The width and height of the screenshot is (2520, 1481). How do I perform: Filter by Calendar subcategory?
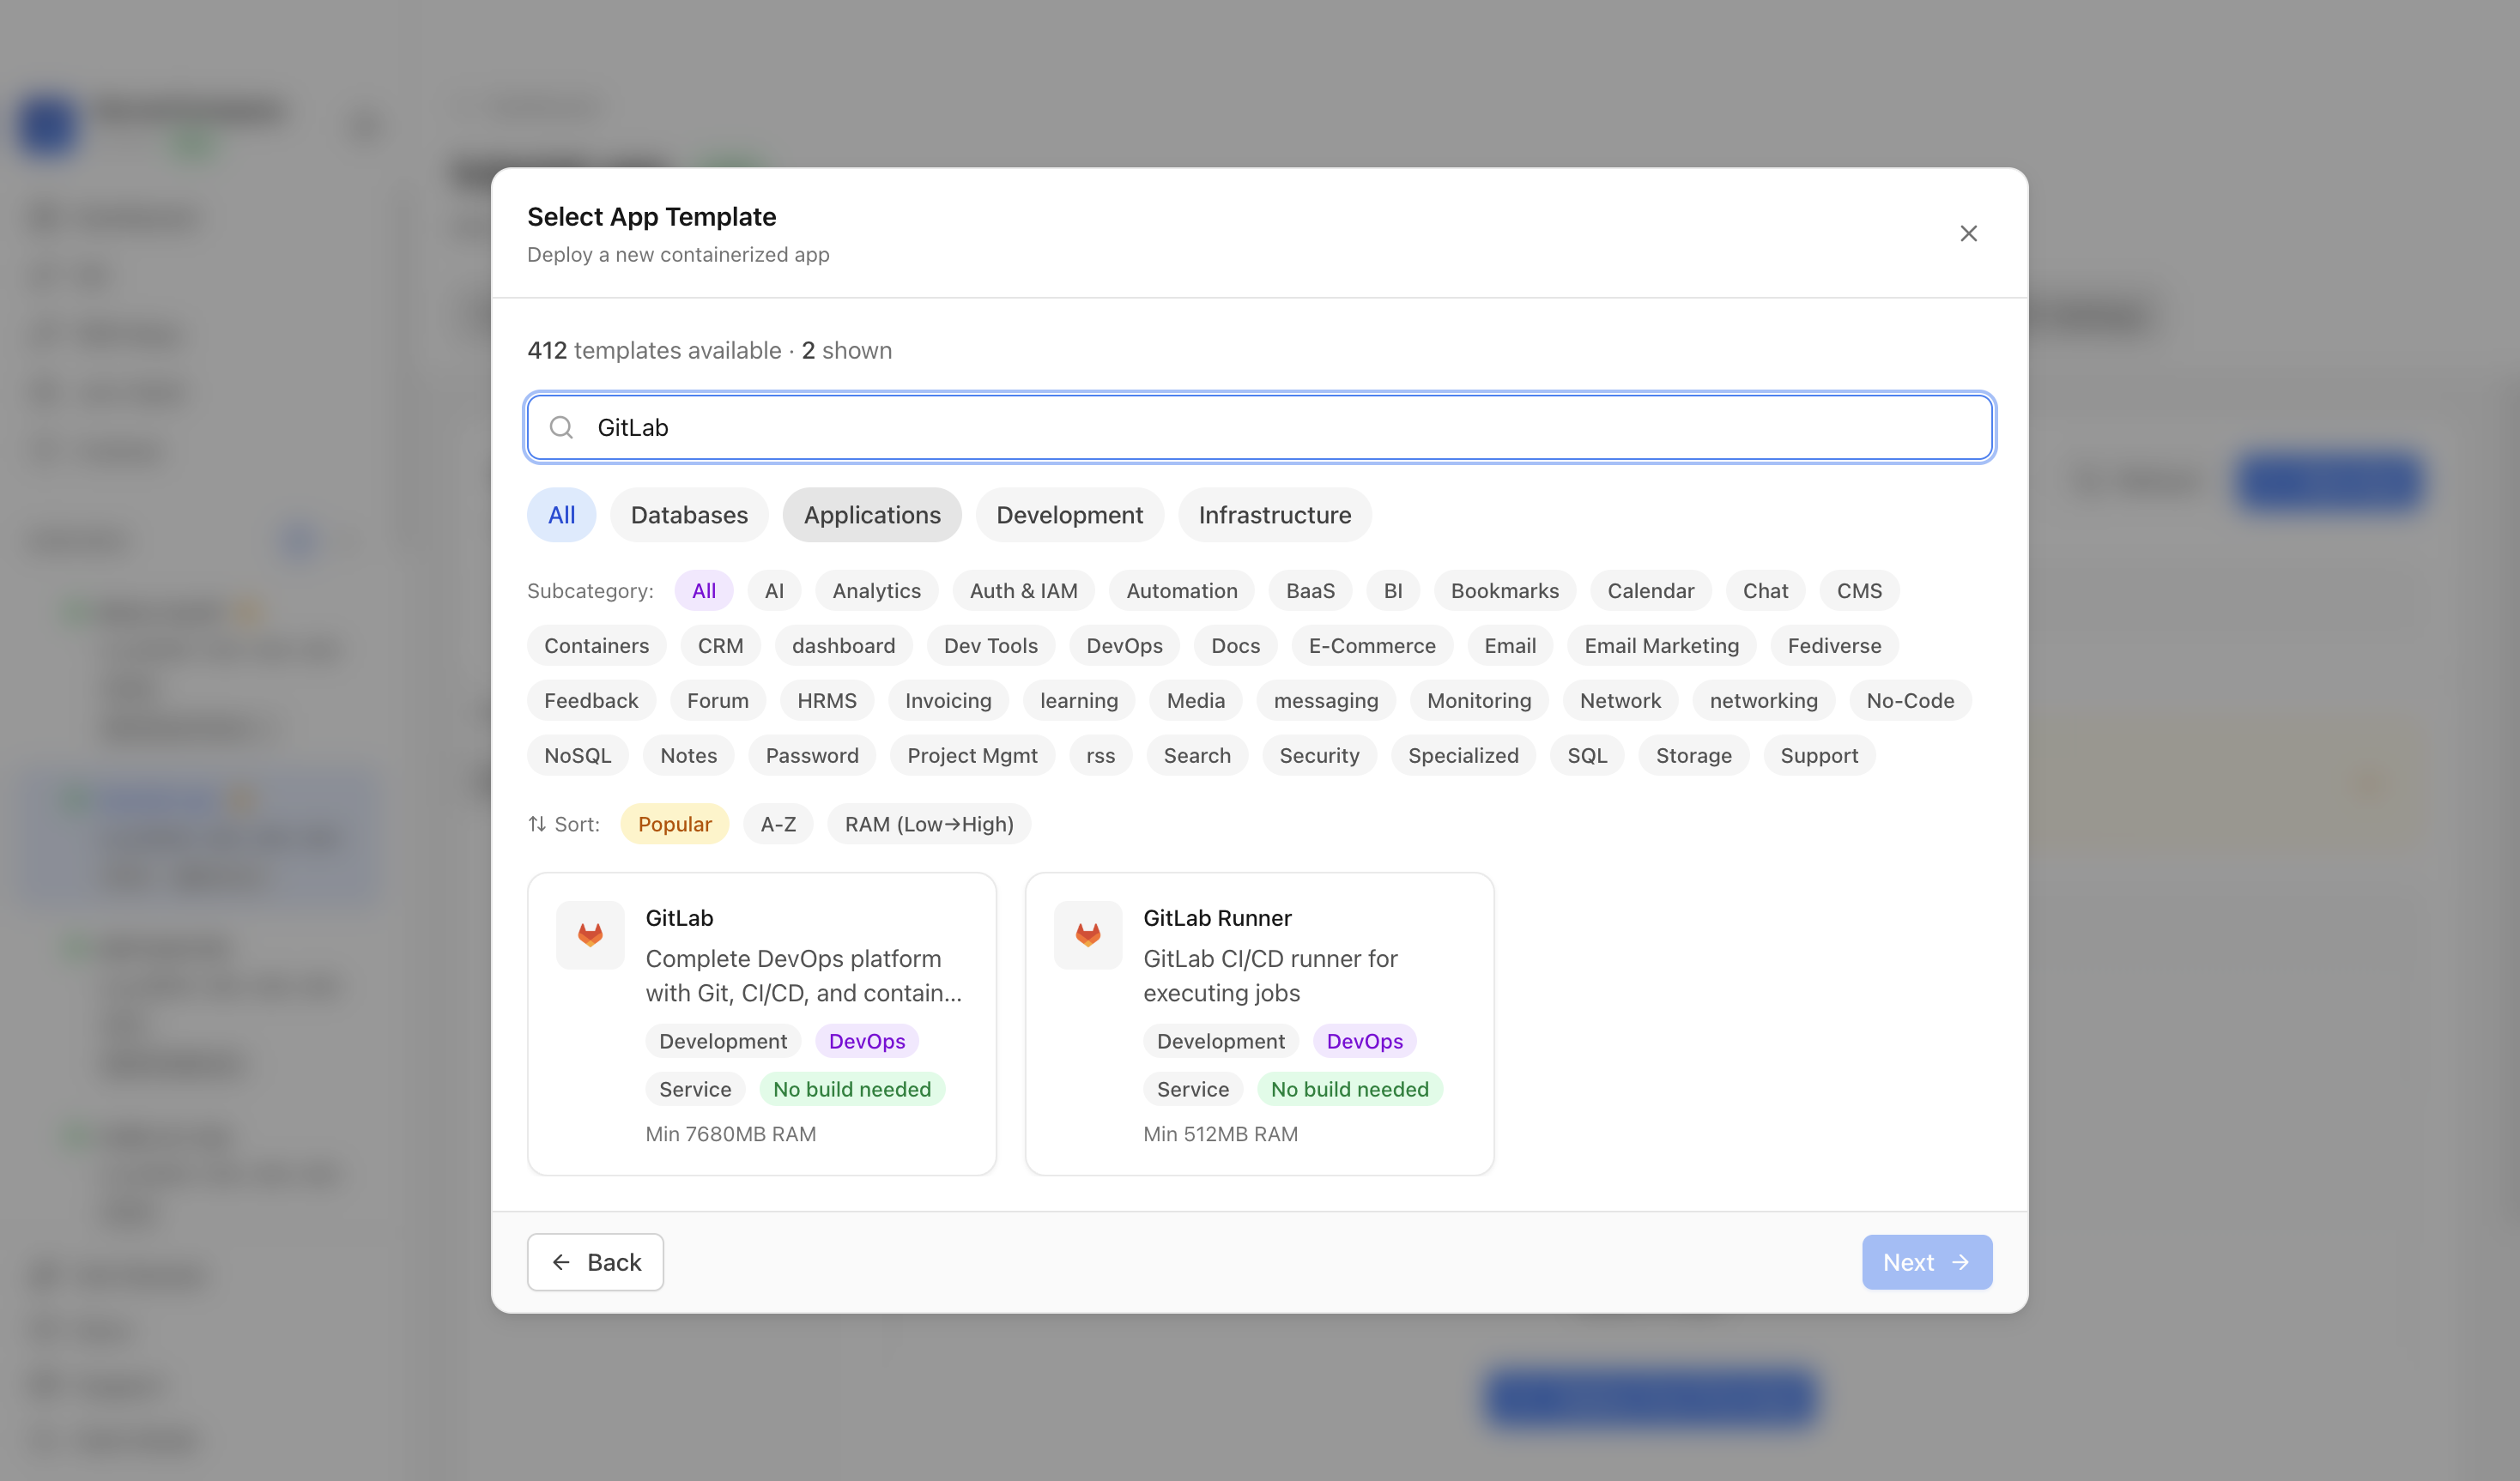[1651, 591]
